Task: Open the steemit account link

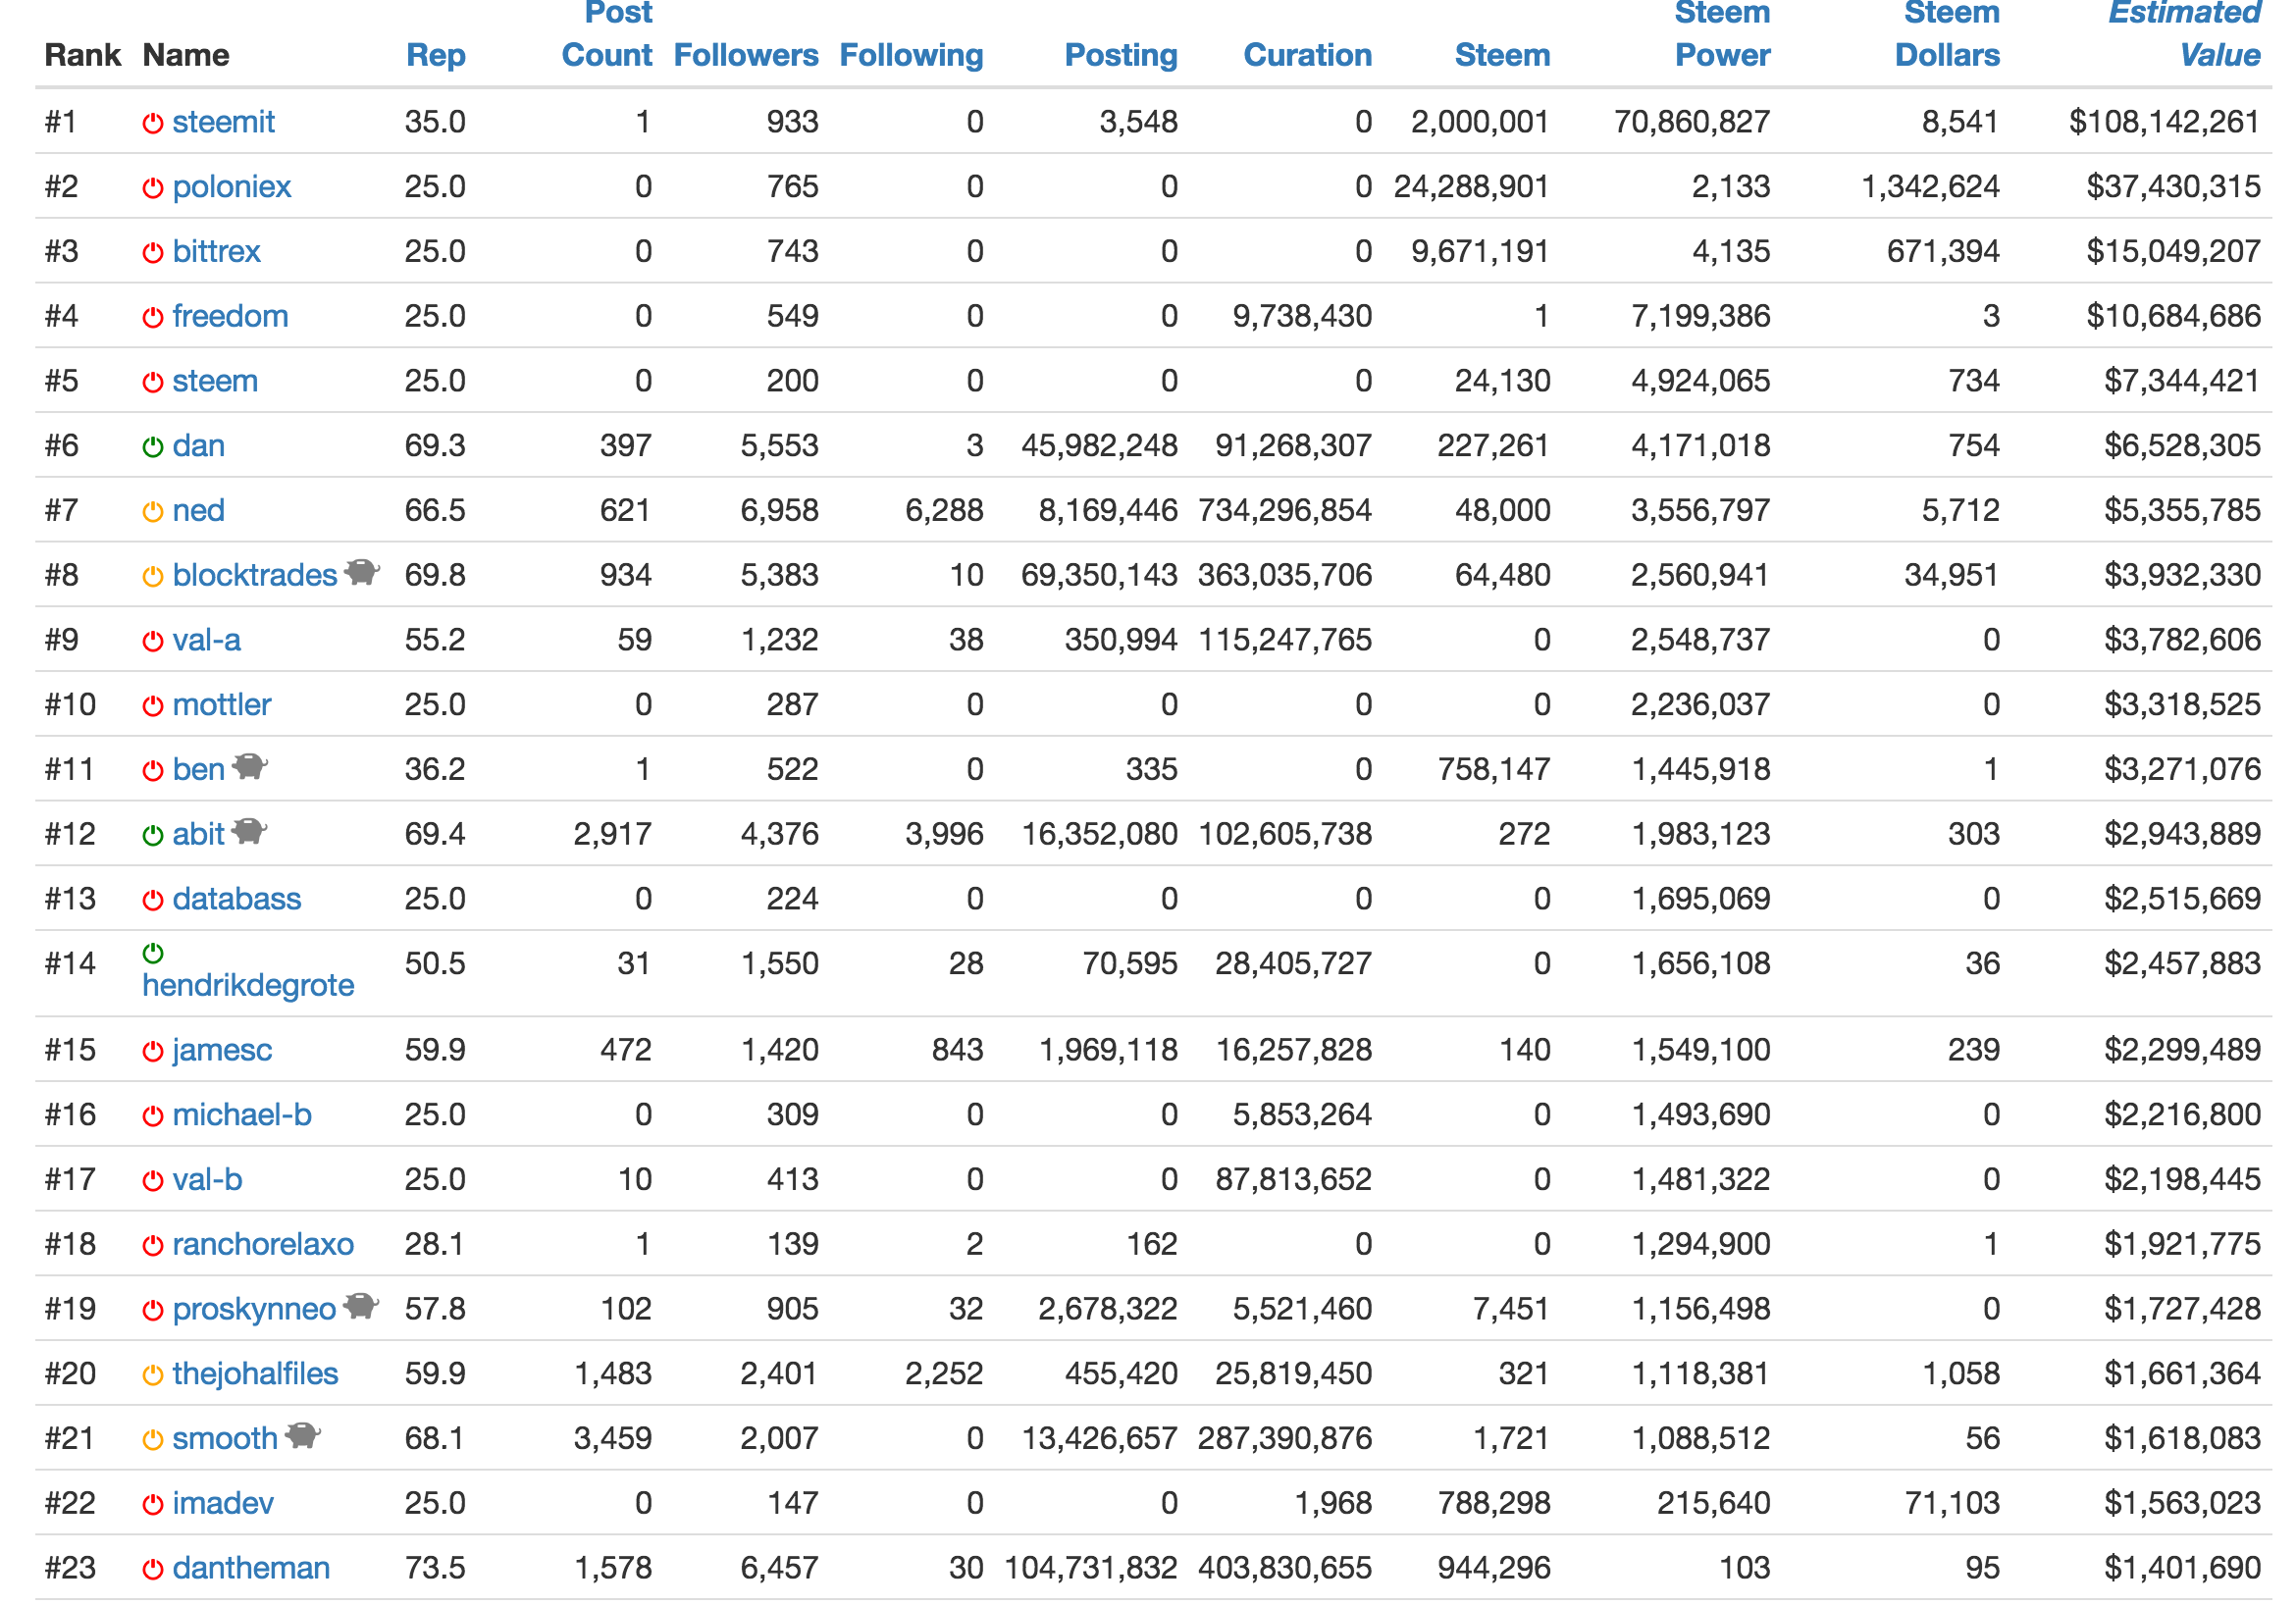Action: point(223,122)
